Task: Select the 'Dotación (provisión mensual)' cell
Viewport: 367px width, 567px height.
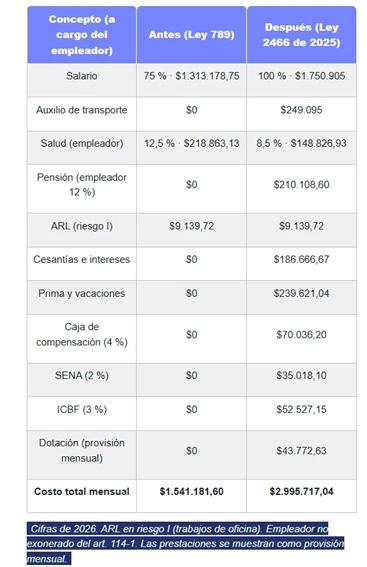Action: pyautogui.click(x=82, y=455)
